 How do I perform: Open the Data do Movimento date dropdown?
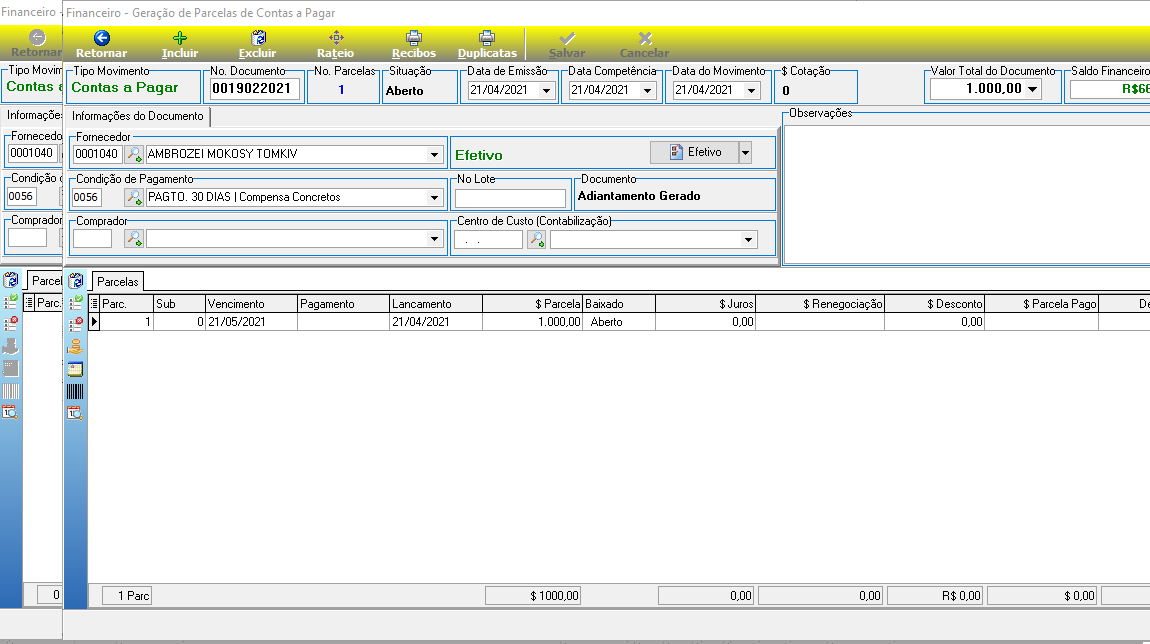(x=752, y=90)
